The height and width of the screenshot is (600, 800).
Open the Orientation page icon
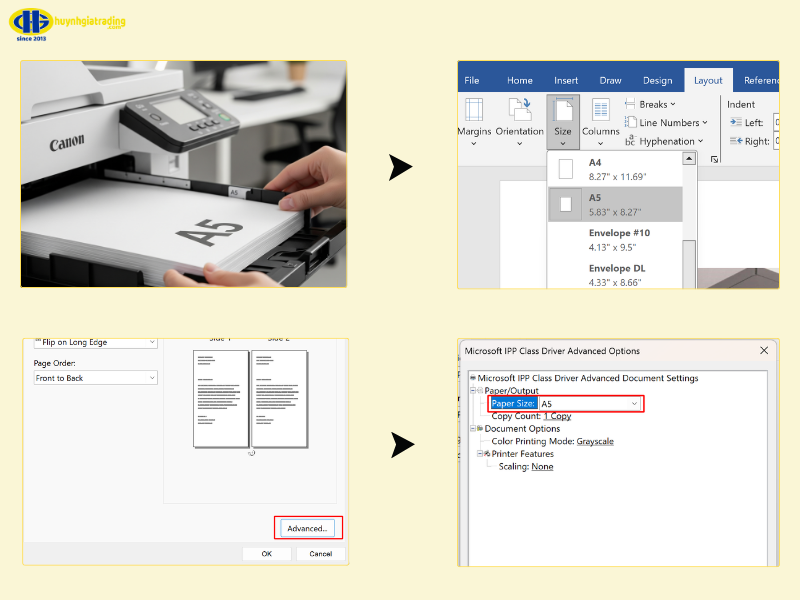click(520, 110)
